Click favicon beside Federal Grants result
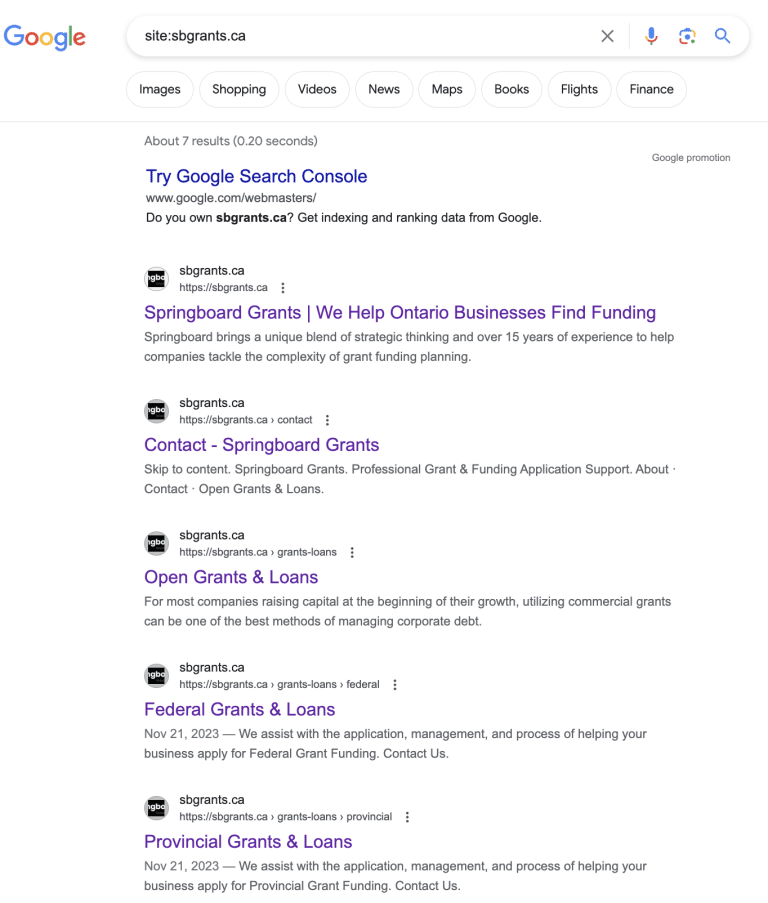The width and height of the screenshot is (768, 903). click(156, 676)
